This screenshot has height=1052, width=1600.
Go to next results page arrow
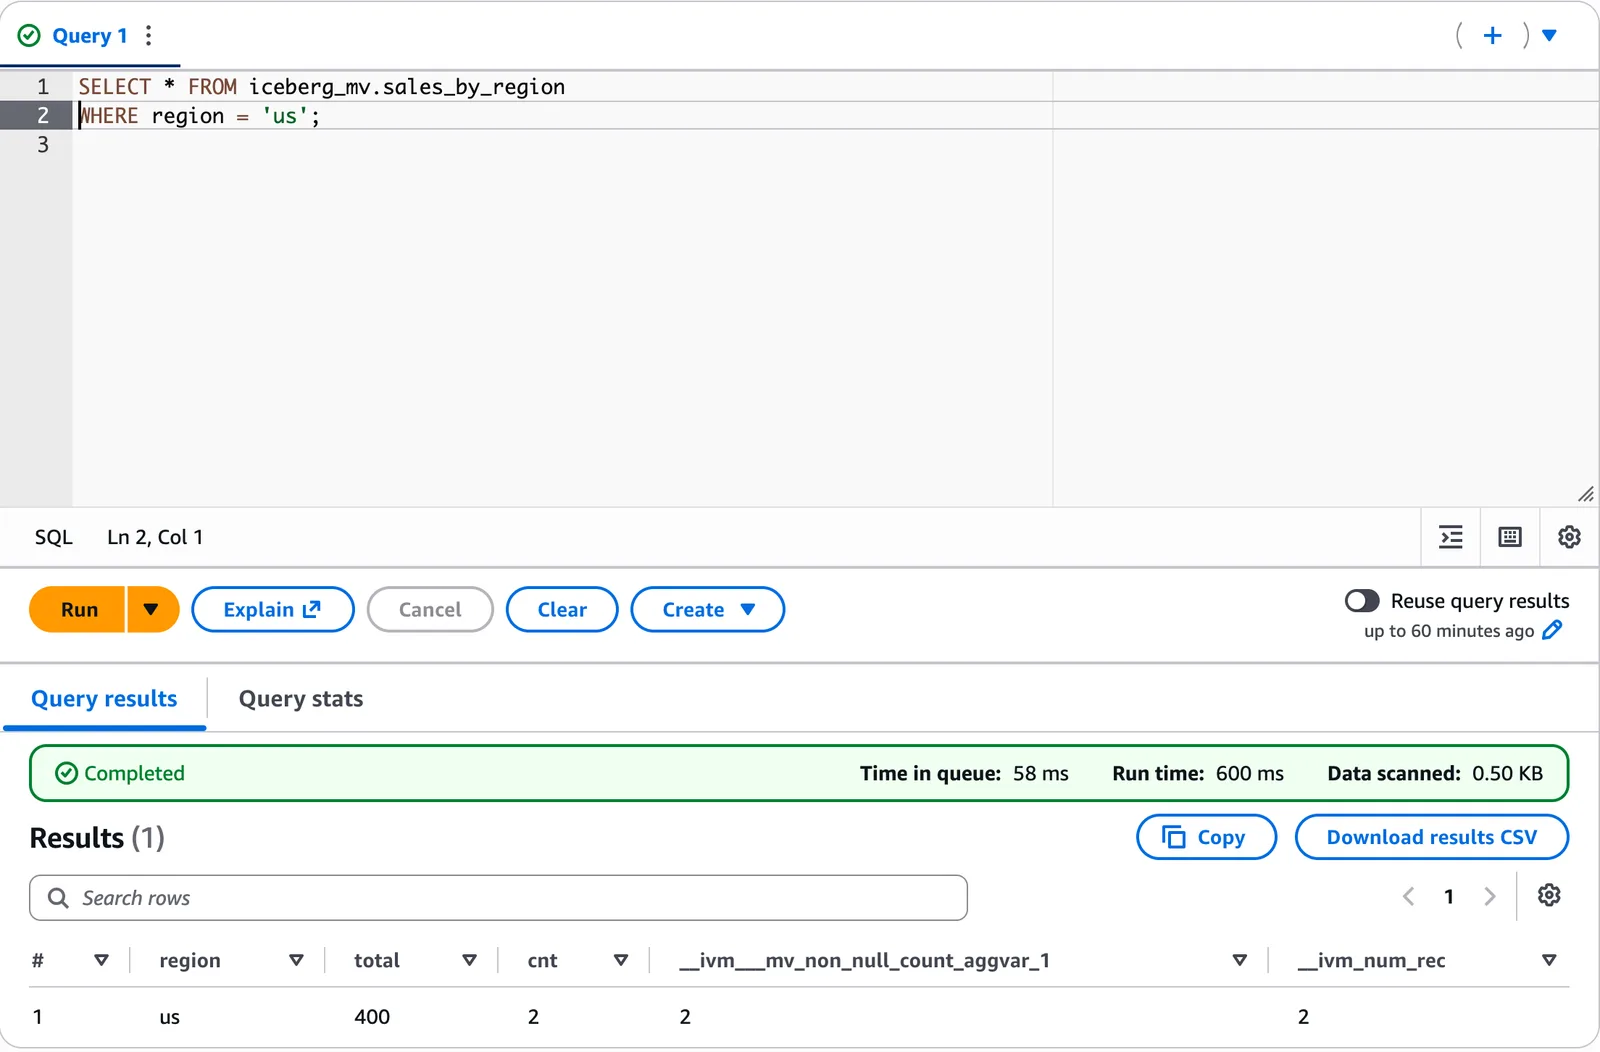[1489, 896]
